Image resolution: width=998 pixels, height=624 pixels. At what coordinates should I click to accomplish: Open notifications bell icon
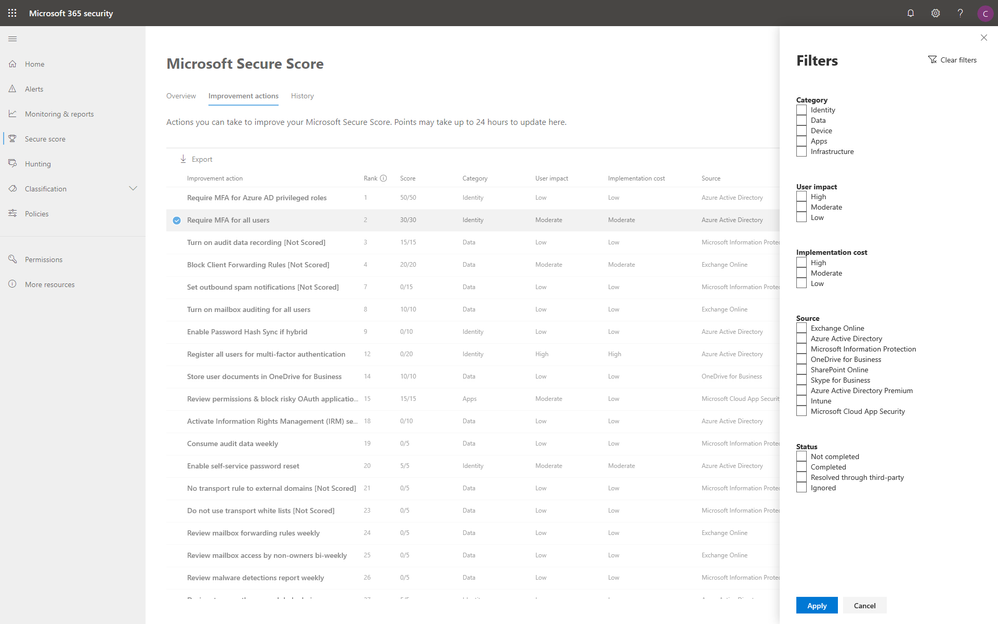[910, 13]
